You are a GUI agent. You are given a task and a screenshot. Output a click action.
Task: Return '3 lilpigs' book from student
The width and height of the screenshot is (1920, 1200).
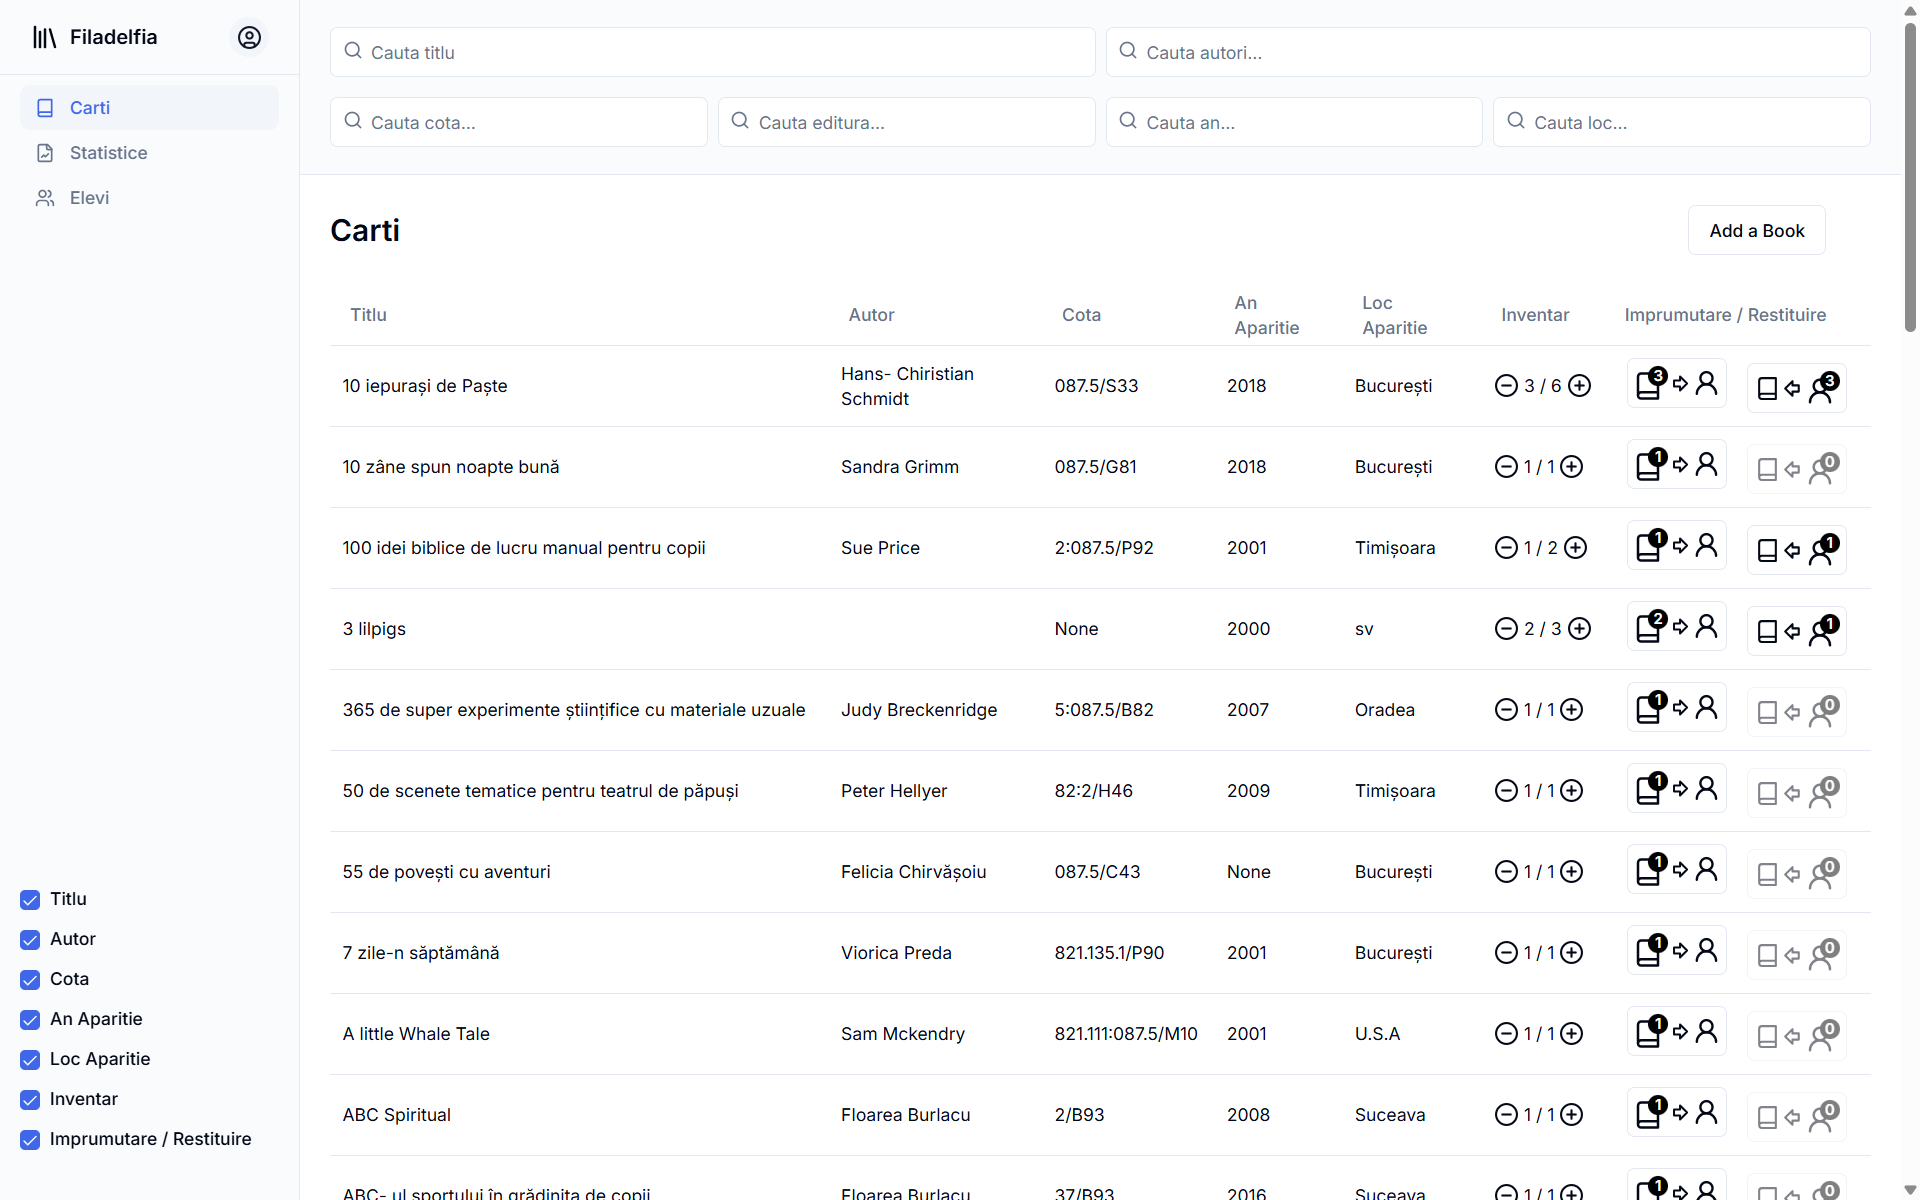1796,631
